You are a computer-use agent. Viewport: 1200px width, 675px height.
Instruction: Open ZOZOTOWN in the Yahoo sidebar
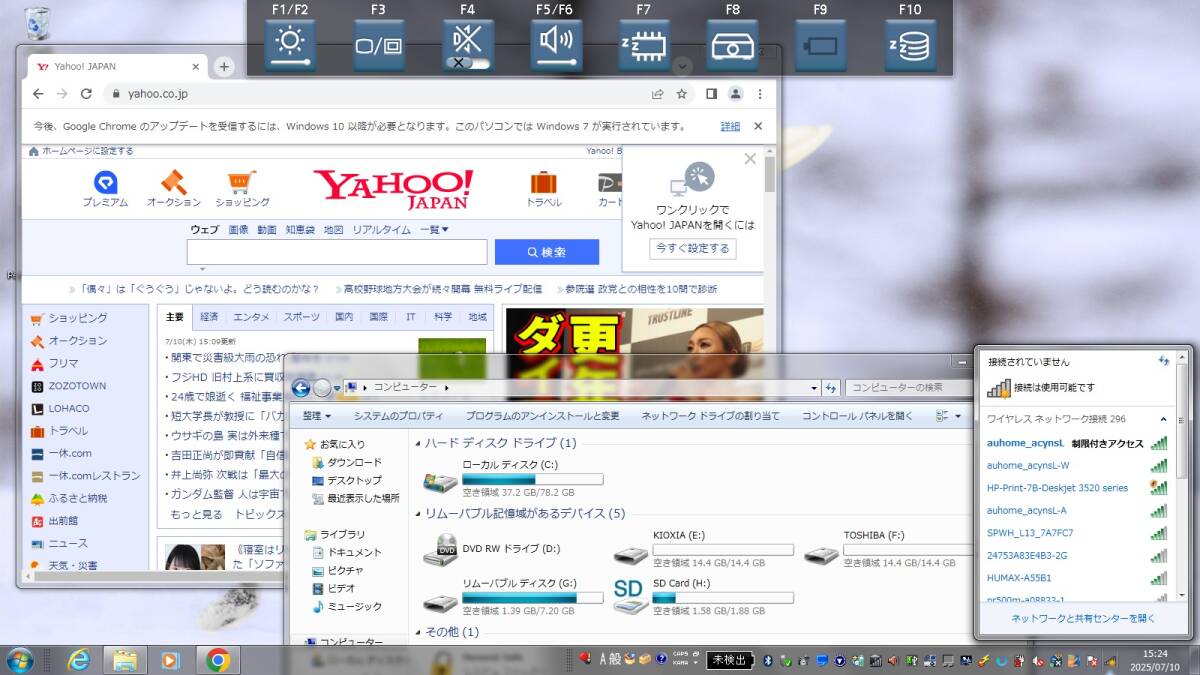point(77,386)
